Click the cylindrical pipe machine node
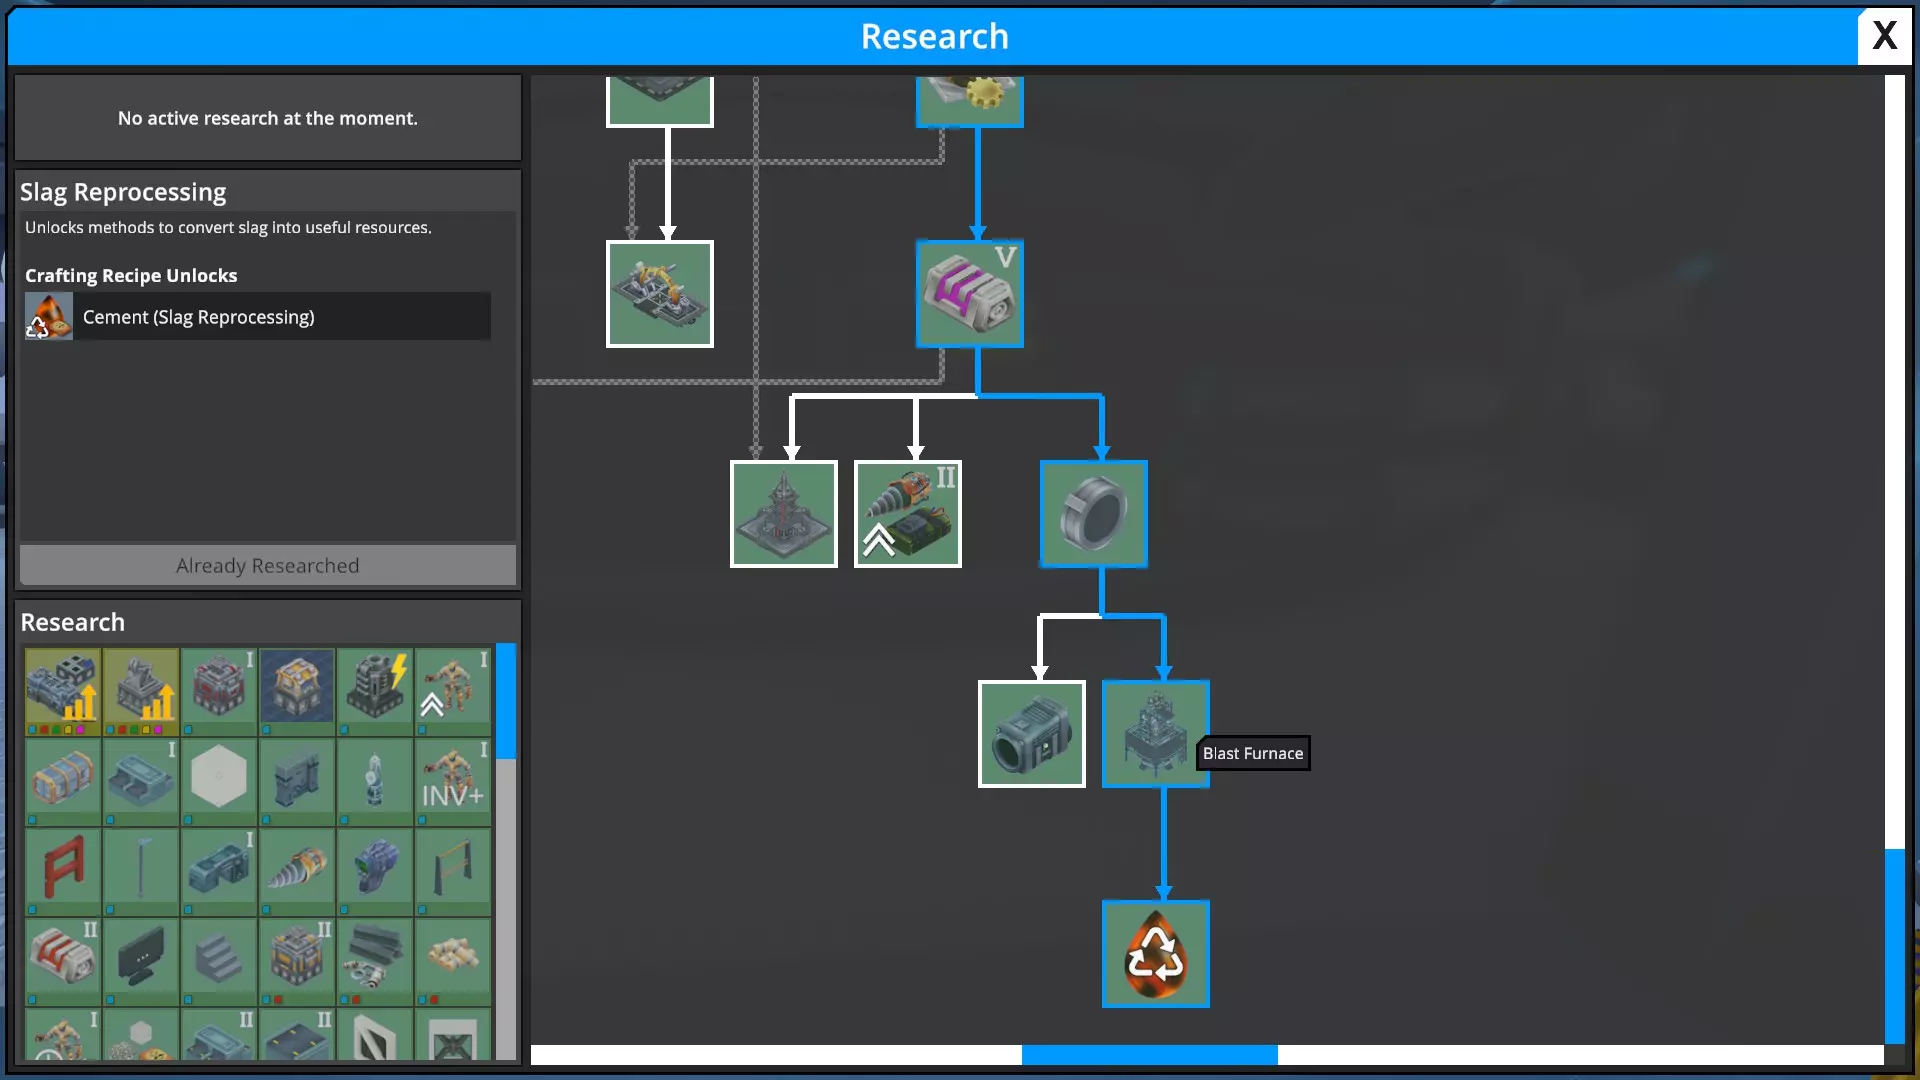Viewport: 1920px width, 1080px height. coord(1031,733)
